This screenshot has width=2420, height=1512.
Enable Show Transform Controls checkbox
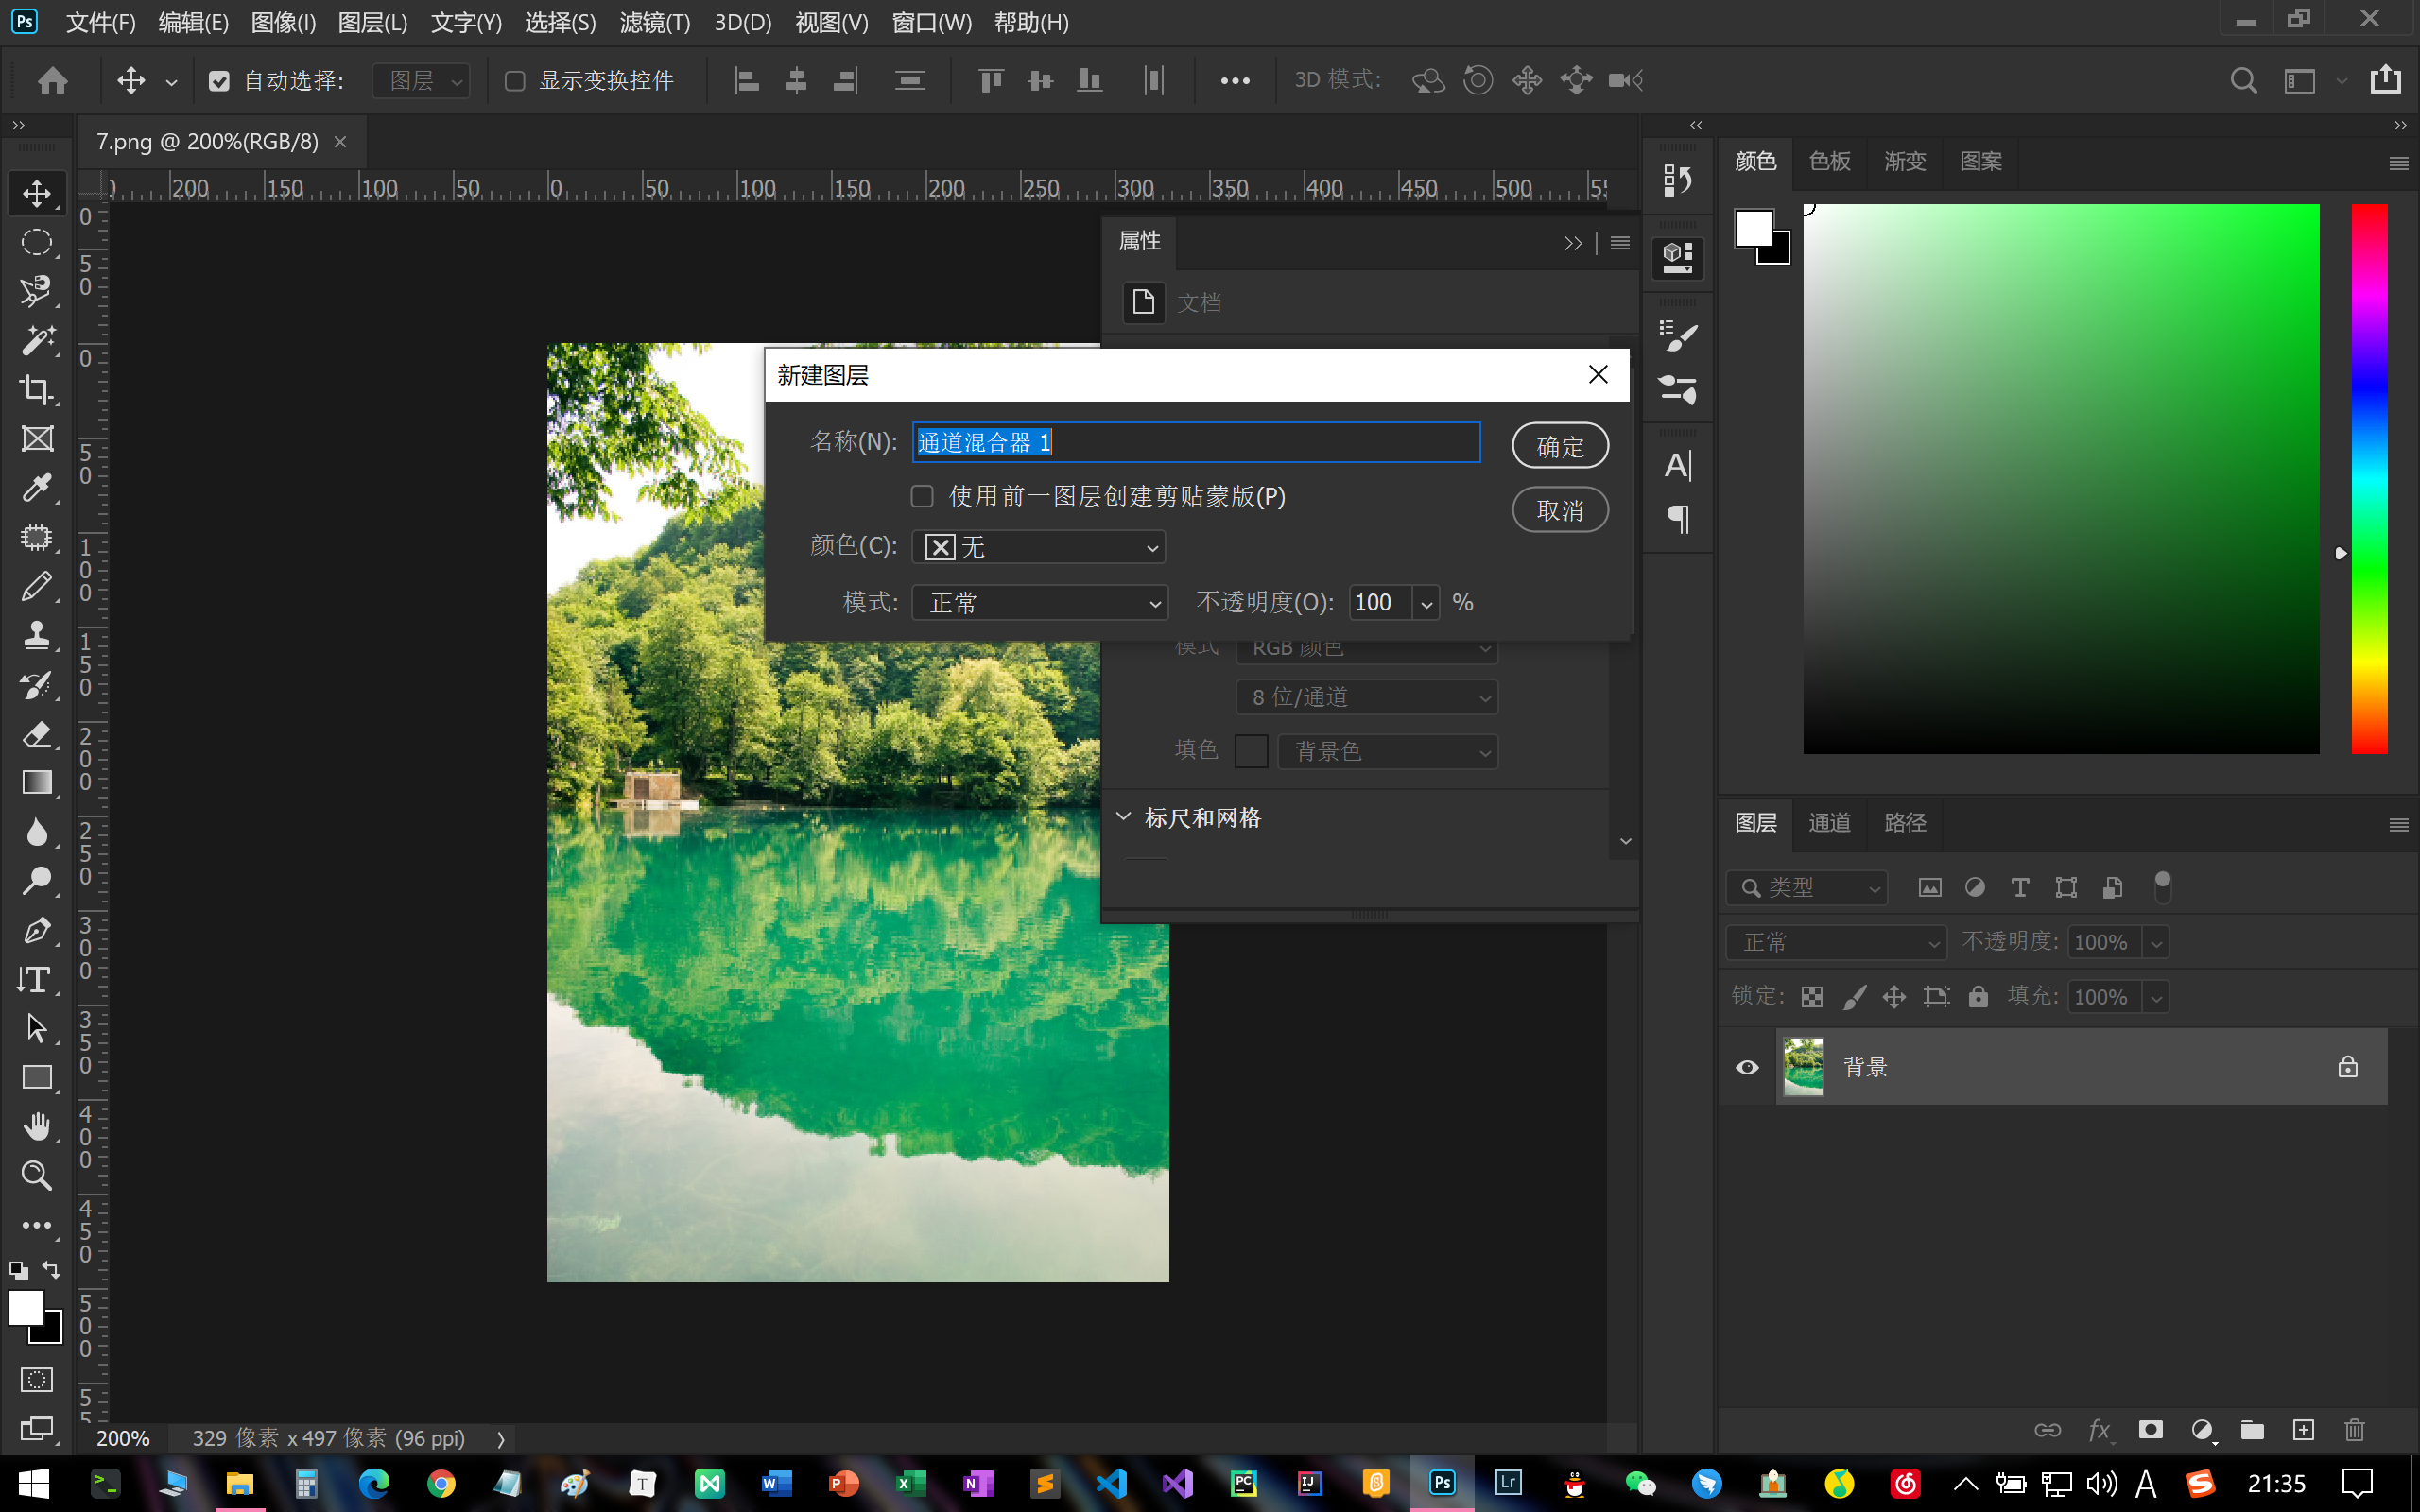(515, 81)
